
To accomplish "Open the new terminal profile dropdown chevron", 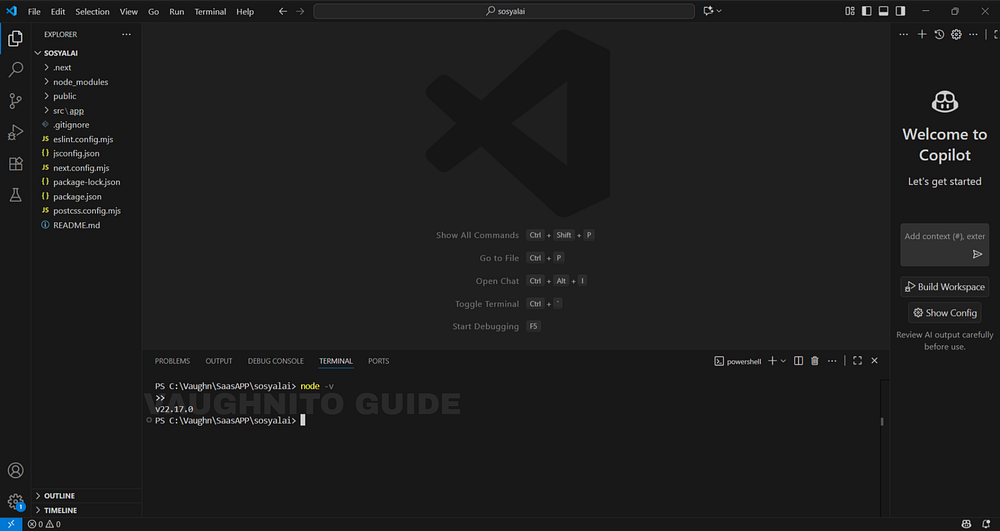I will click(783, 361).
